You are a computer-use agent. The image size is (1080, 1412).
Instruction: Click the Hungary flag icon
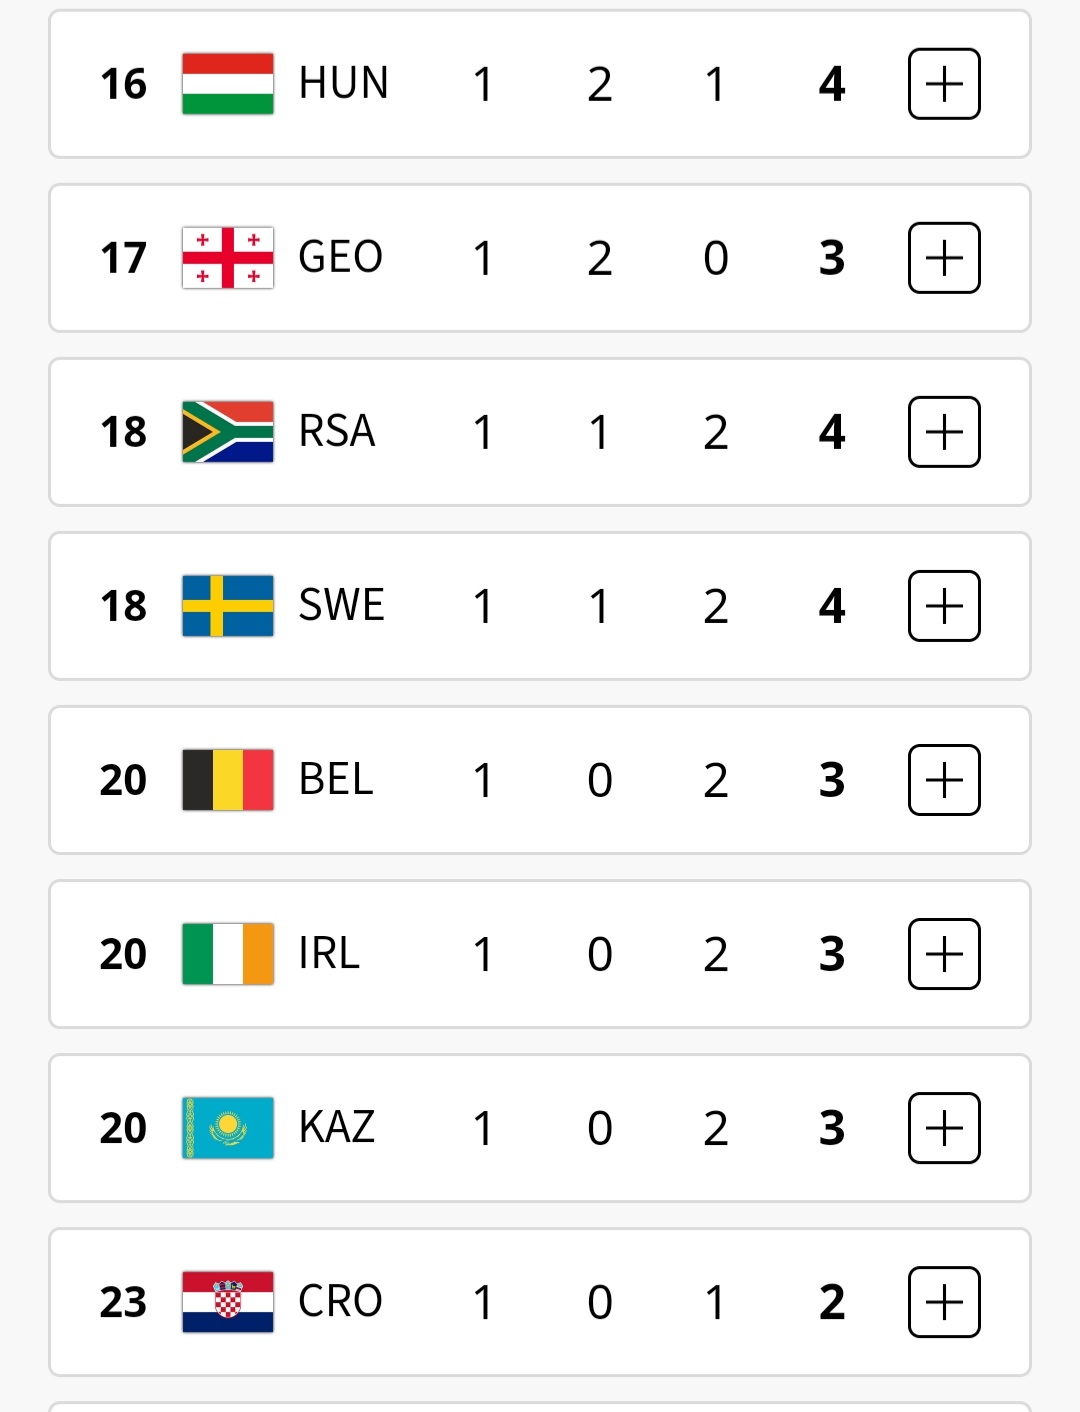[x=228, y=84]
